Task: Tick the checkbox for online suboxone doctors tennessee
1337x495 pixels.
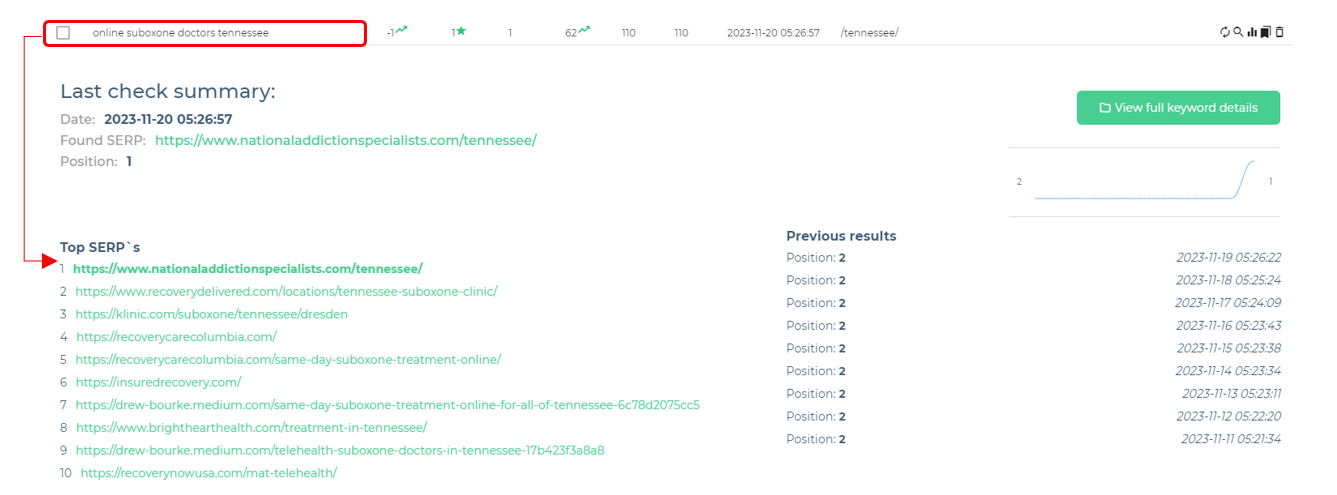Action: [x=63, y=33]
